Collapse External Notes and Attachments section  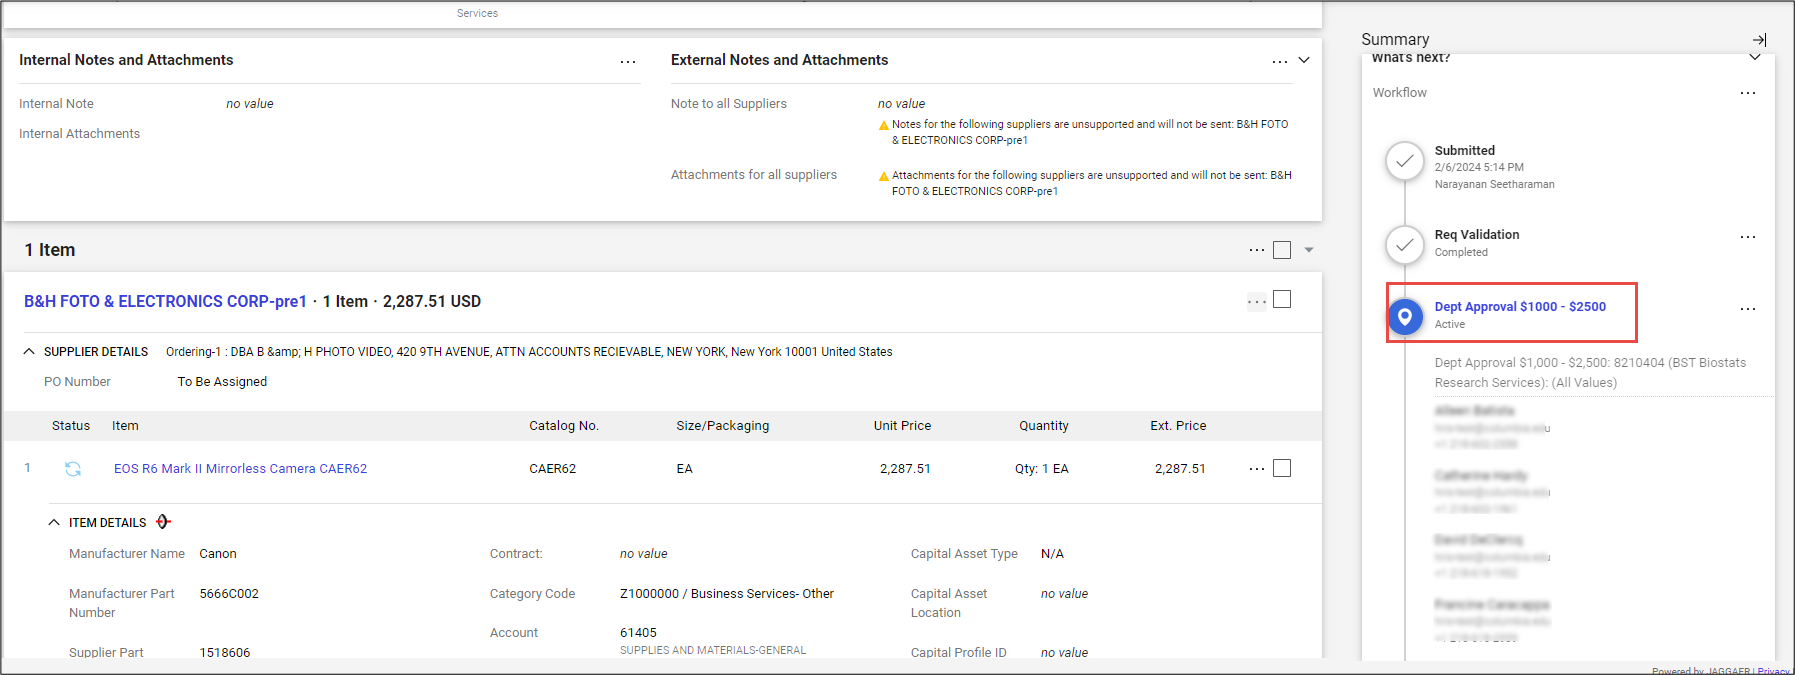(1304, 60)
